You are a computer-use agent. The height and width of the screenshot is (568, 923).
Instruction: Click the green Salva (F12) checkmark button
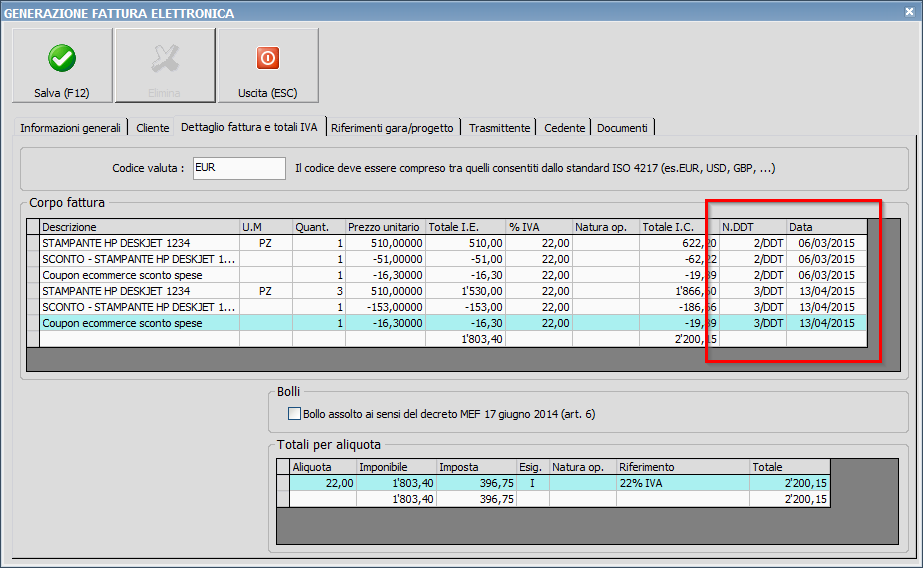click(x=62, y=65)
